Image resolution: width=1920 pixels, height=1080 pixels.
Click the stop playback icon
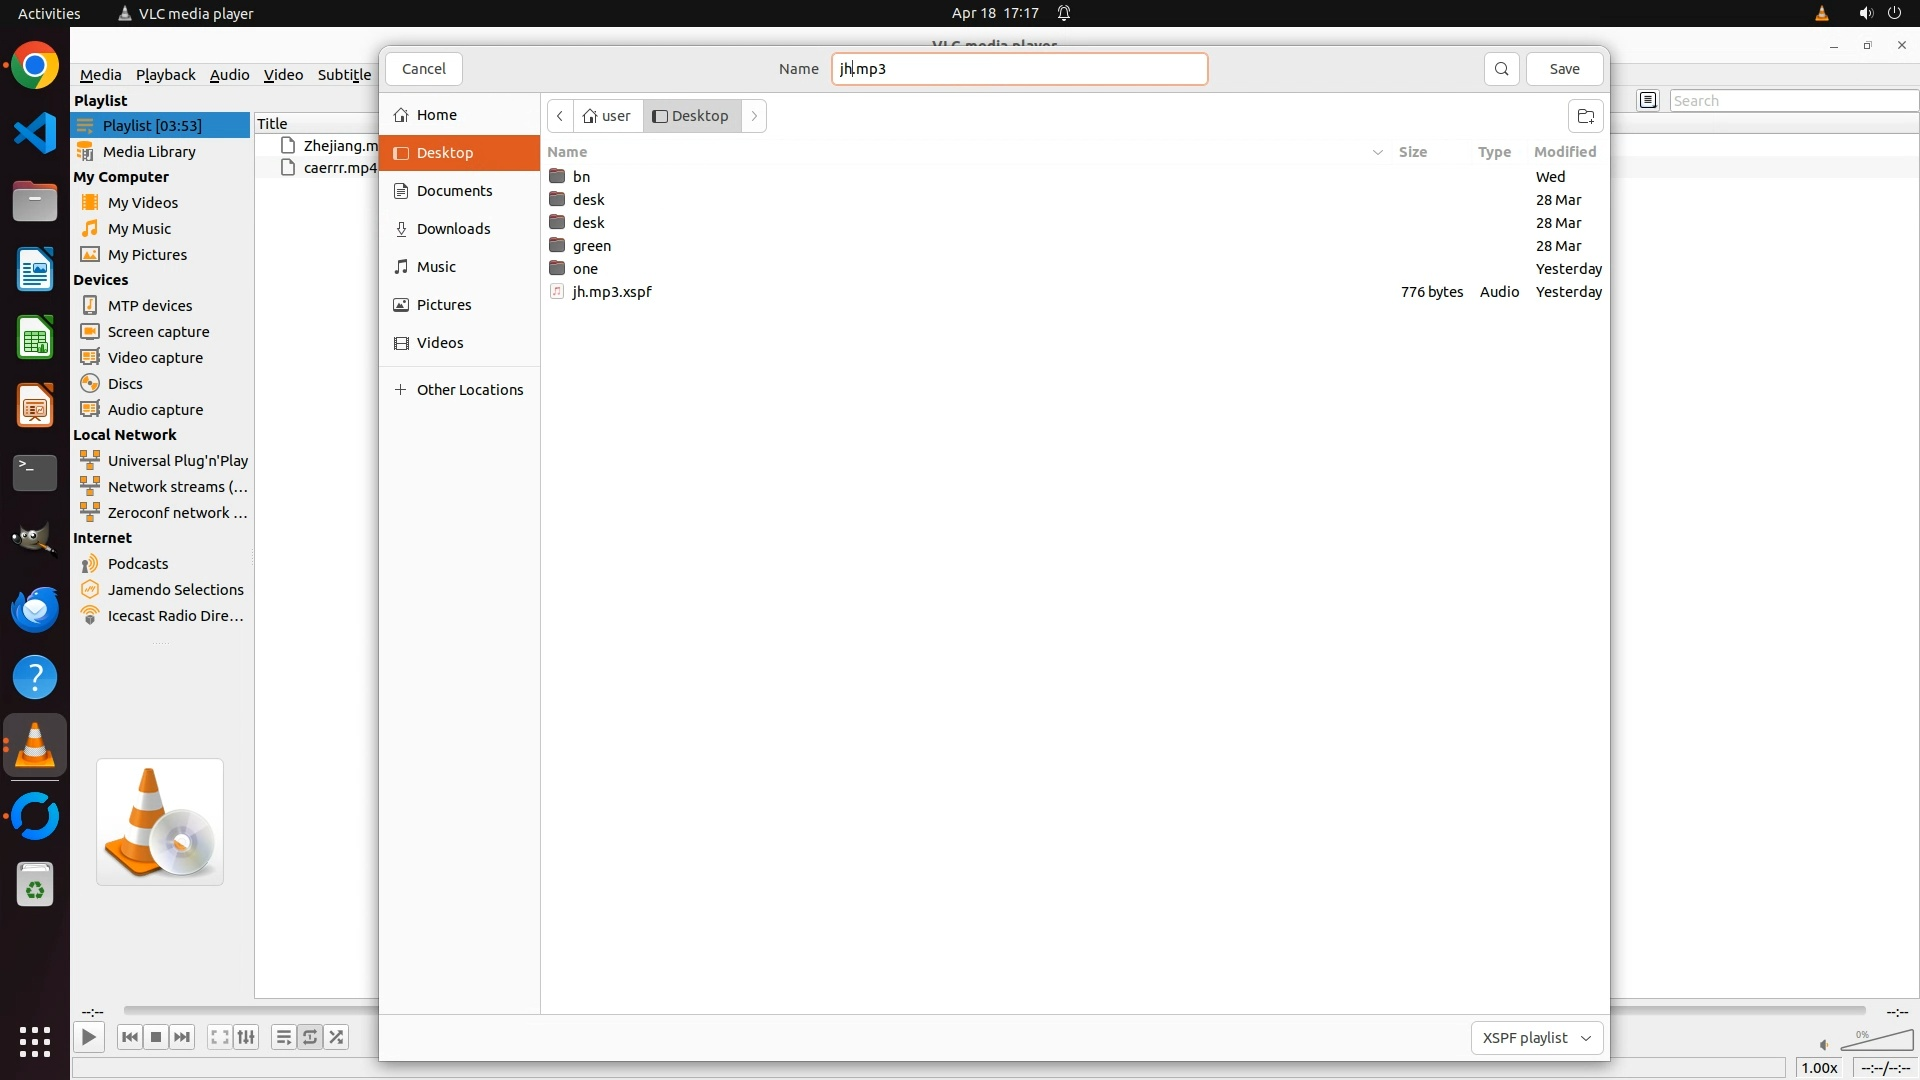pyautogui.click(x=156, y=1037)
